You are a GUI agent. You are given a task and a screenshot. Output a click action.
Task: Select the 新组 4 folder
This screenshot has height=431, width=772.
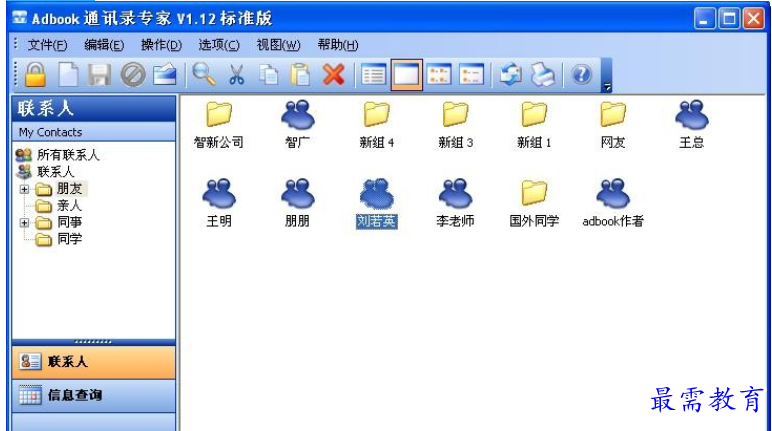(376, 125)
